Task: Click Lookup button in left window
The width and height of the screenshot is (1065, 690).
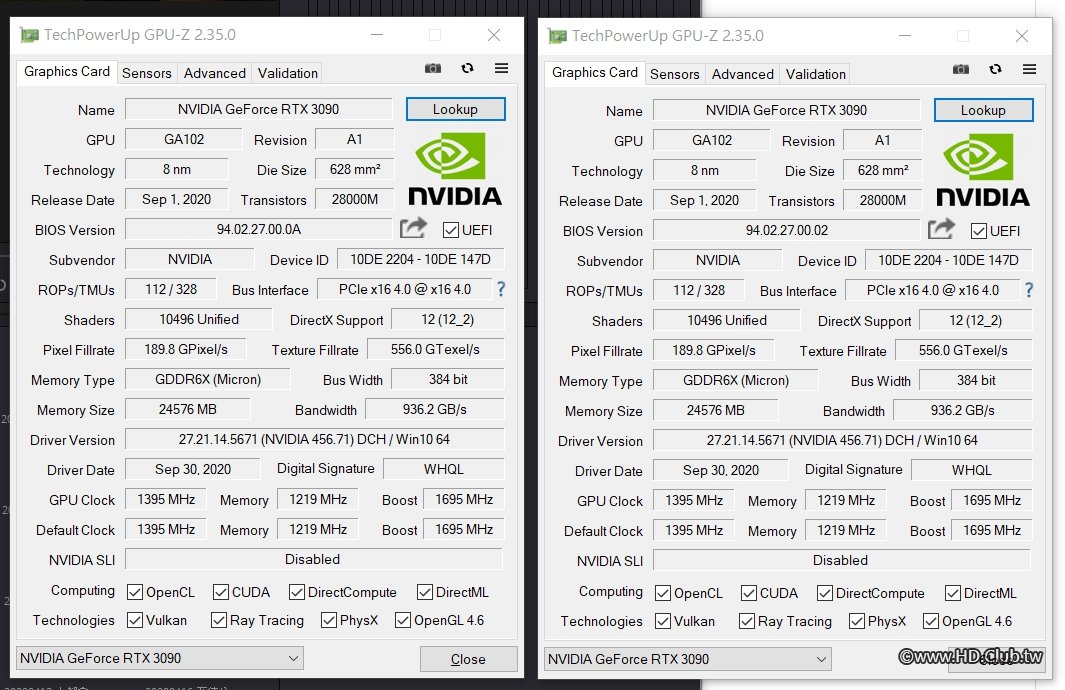Action: tap(456, 109)
